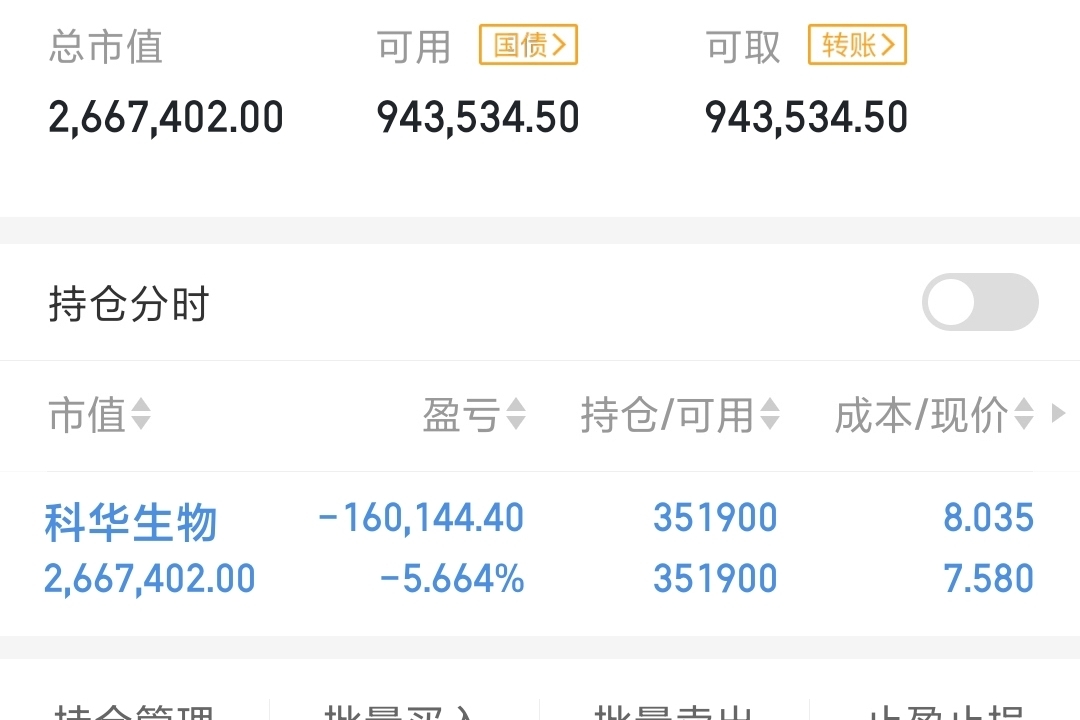Select the 批量买入 tab
The height and width of the screenshot is (720, 1080).
pos(403,712)
